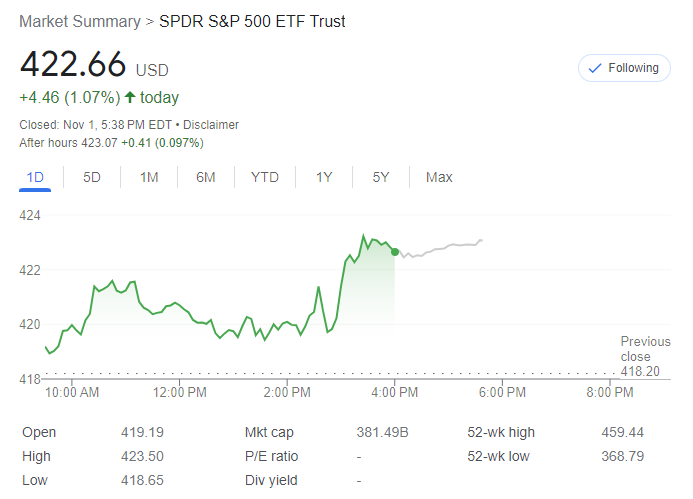Viewport: 693px width, 499px height.
Task: Click the Following checkmark icon
Action: [x=595, y=68]
